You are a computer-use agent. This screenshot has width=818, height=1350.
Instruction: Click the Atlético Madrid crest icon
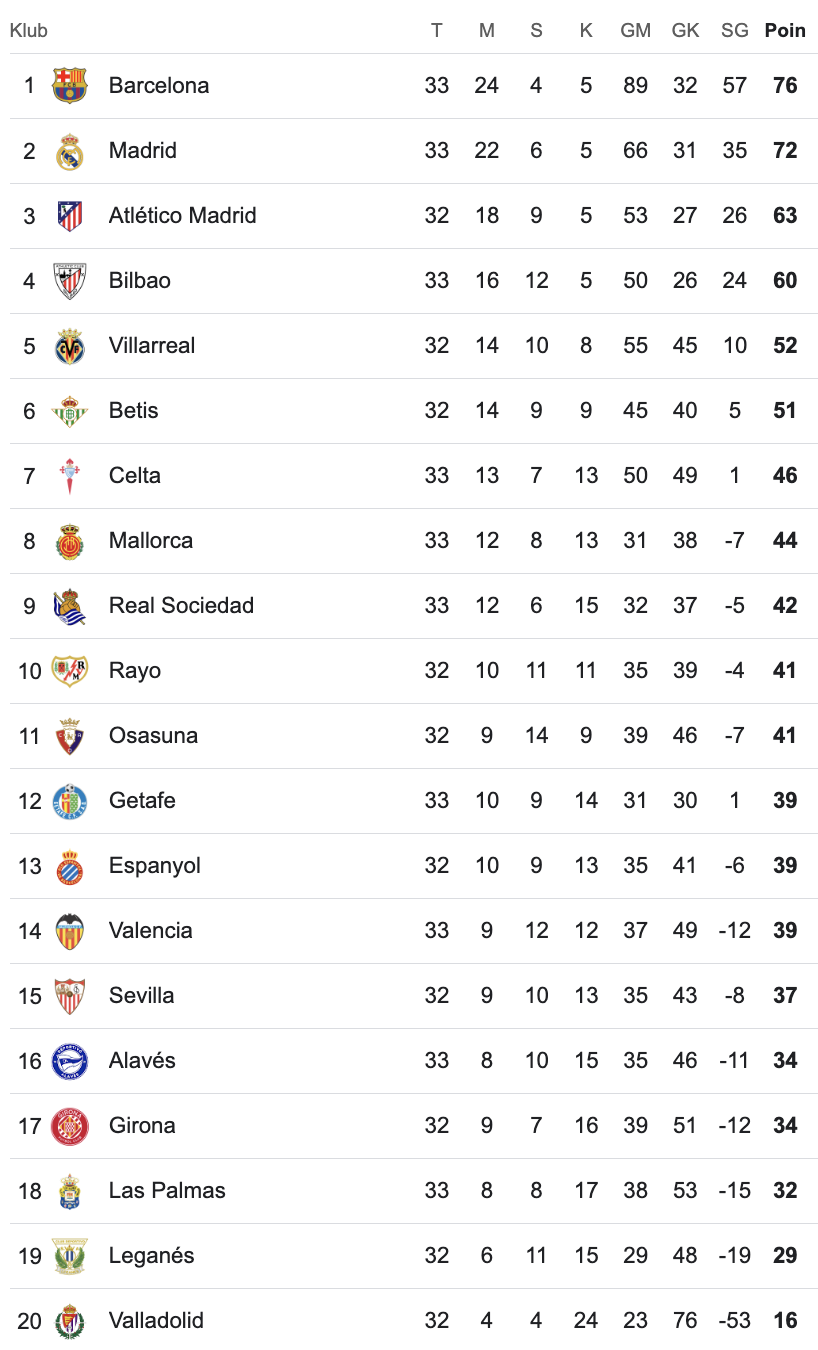[69, 216]
